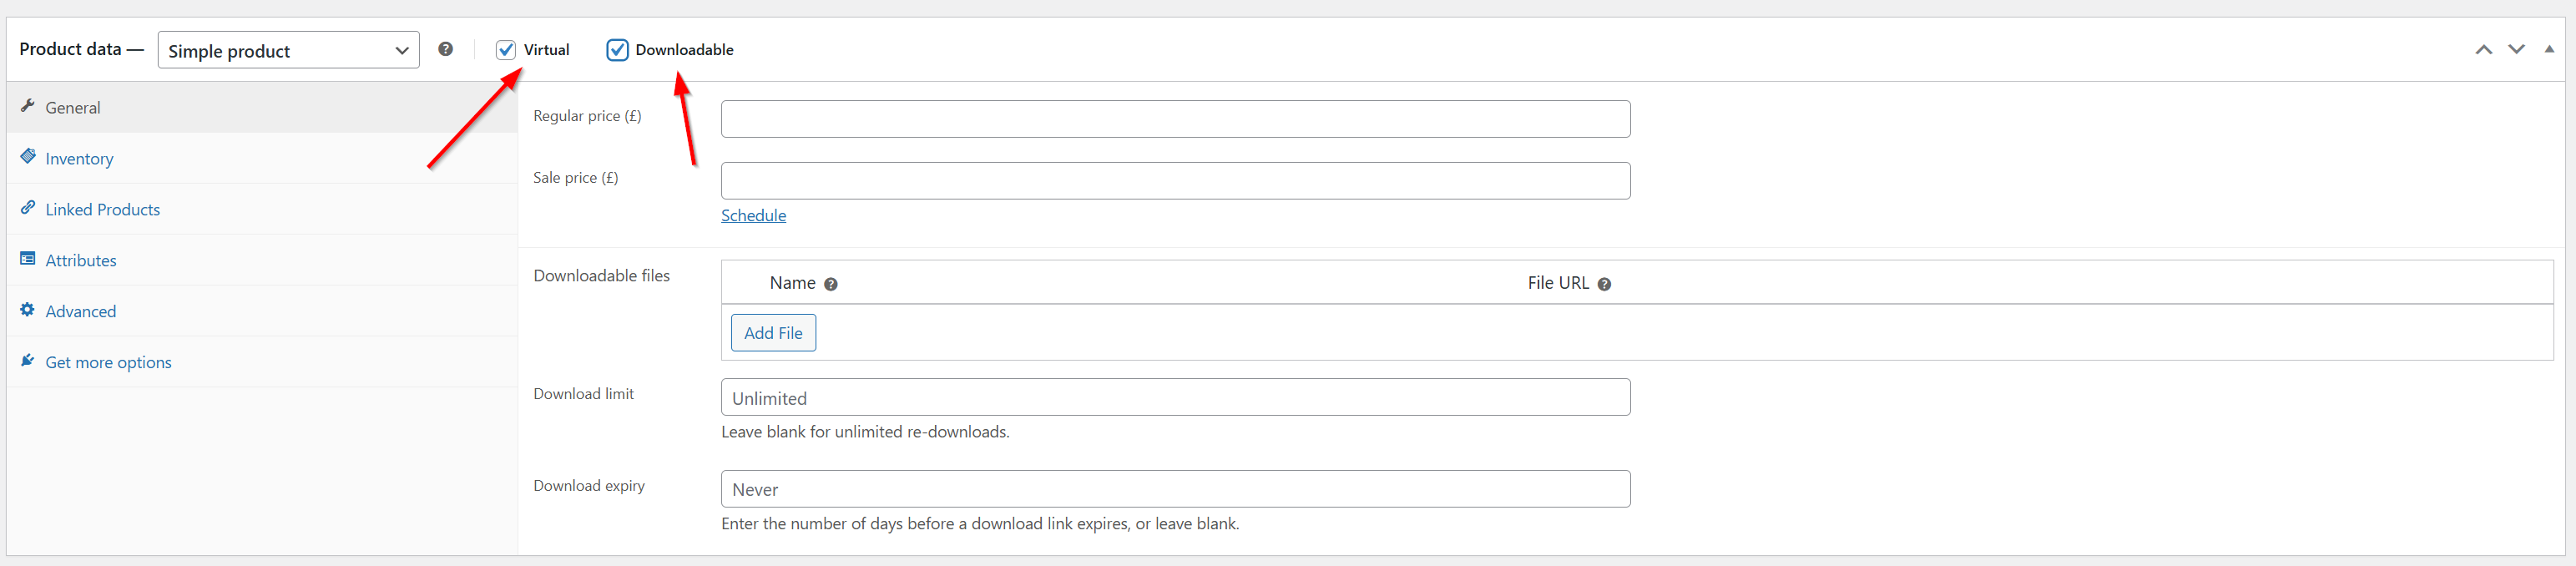Screen dimensions: 2576x566
Task: Collapse the Product data panel with the triangle
Action: (x=2550, y=48)
